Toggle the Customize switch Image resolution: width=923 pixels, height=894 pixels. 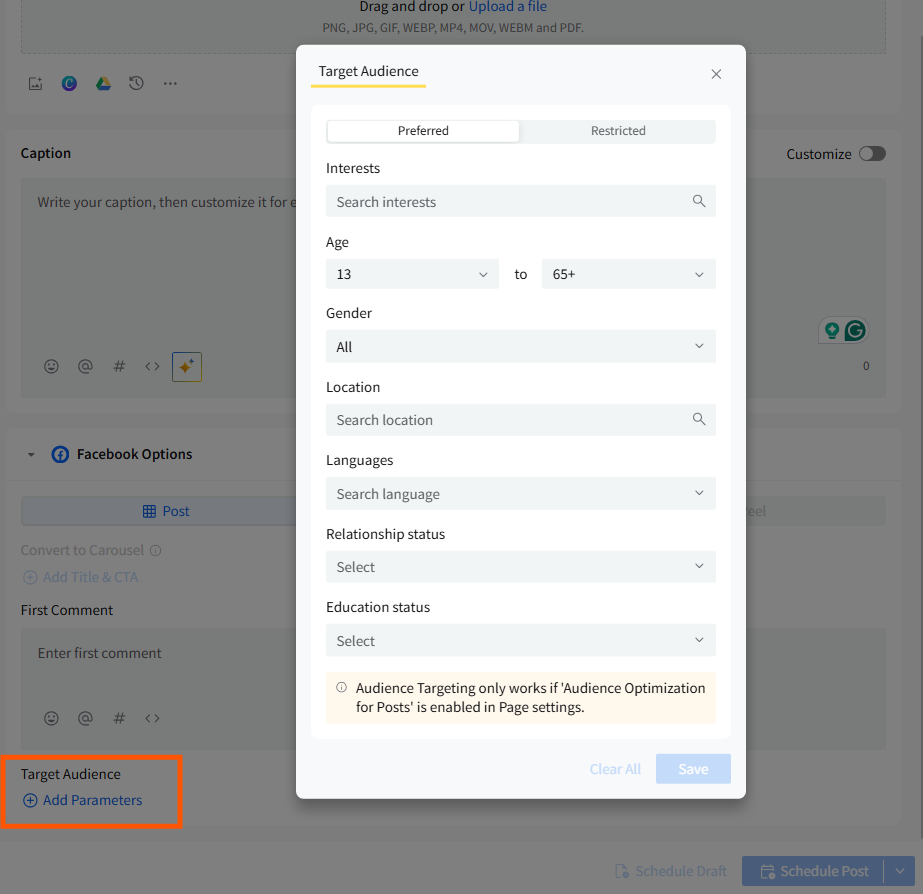[872, 154]
